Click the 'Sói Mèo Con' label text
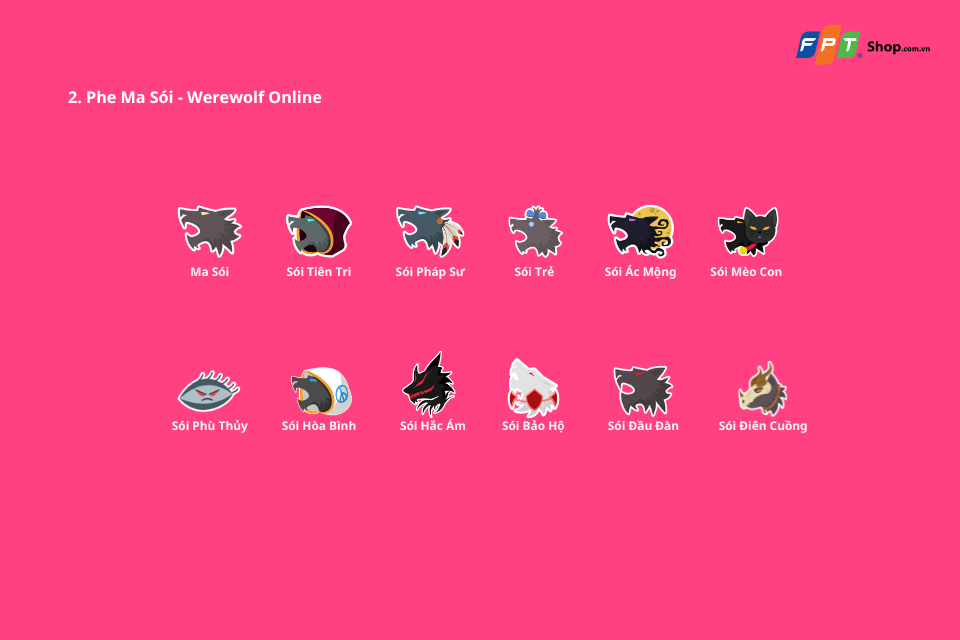Screen dimensions: 960x640 (746, 272)
